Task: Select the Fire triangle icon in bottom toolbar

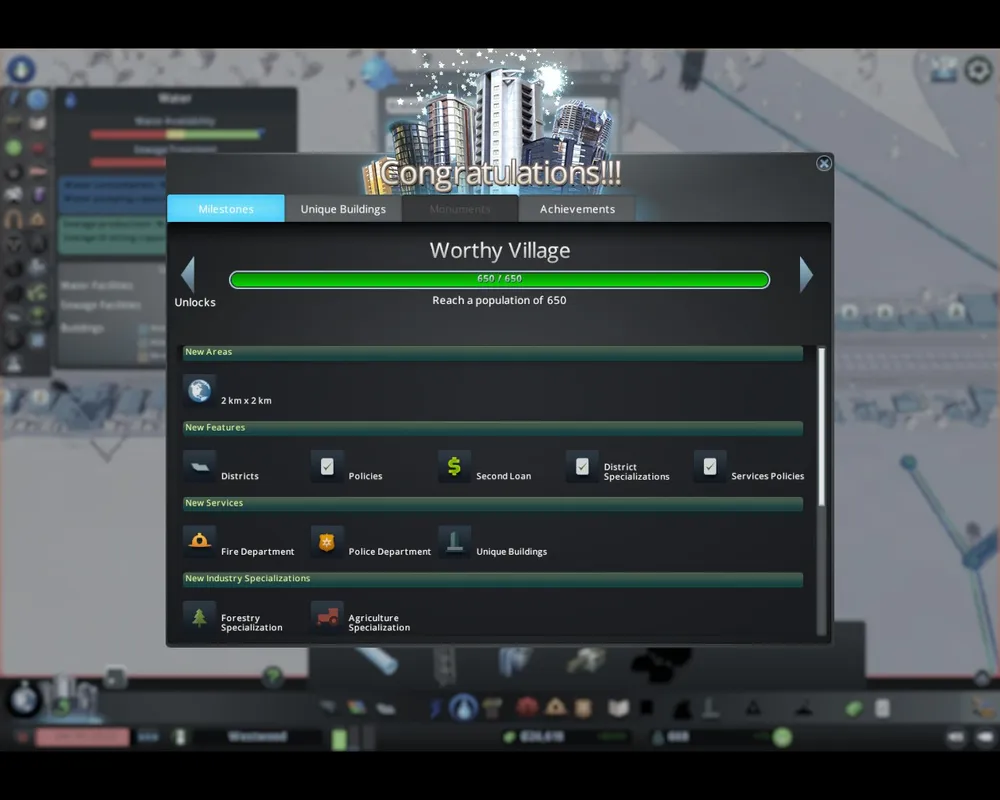Action: click(555, 707)
